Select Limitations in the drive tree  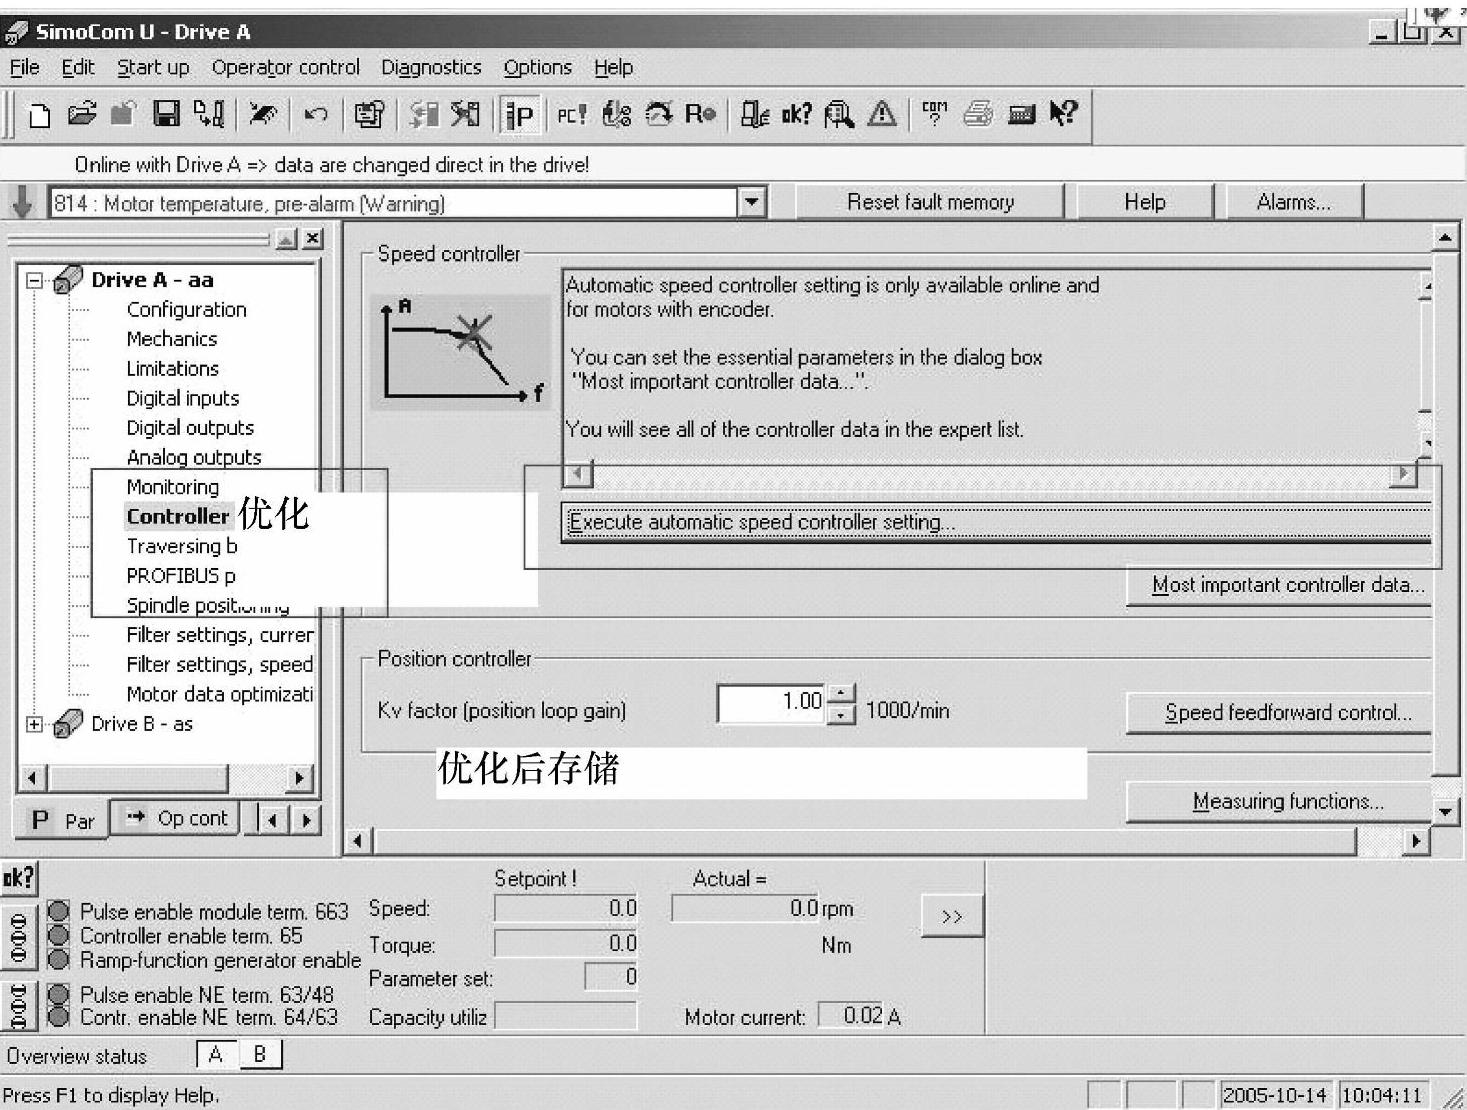172,368
